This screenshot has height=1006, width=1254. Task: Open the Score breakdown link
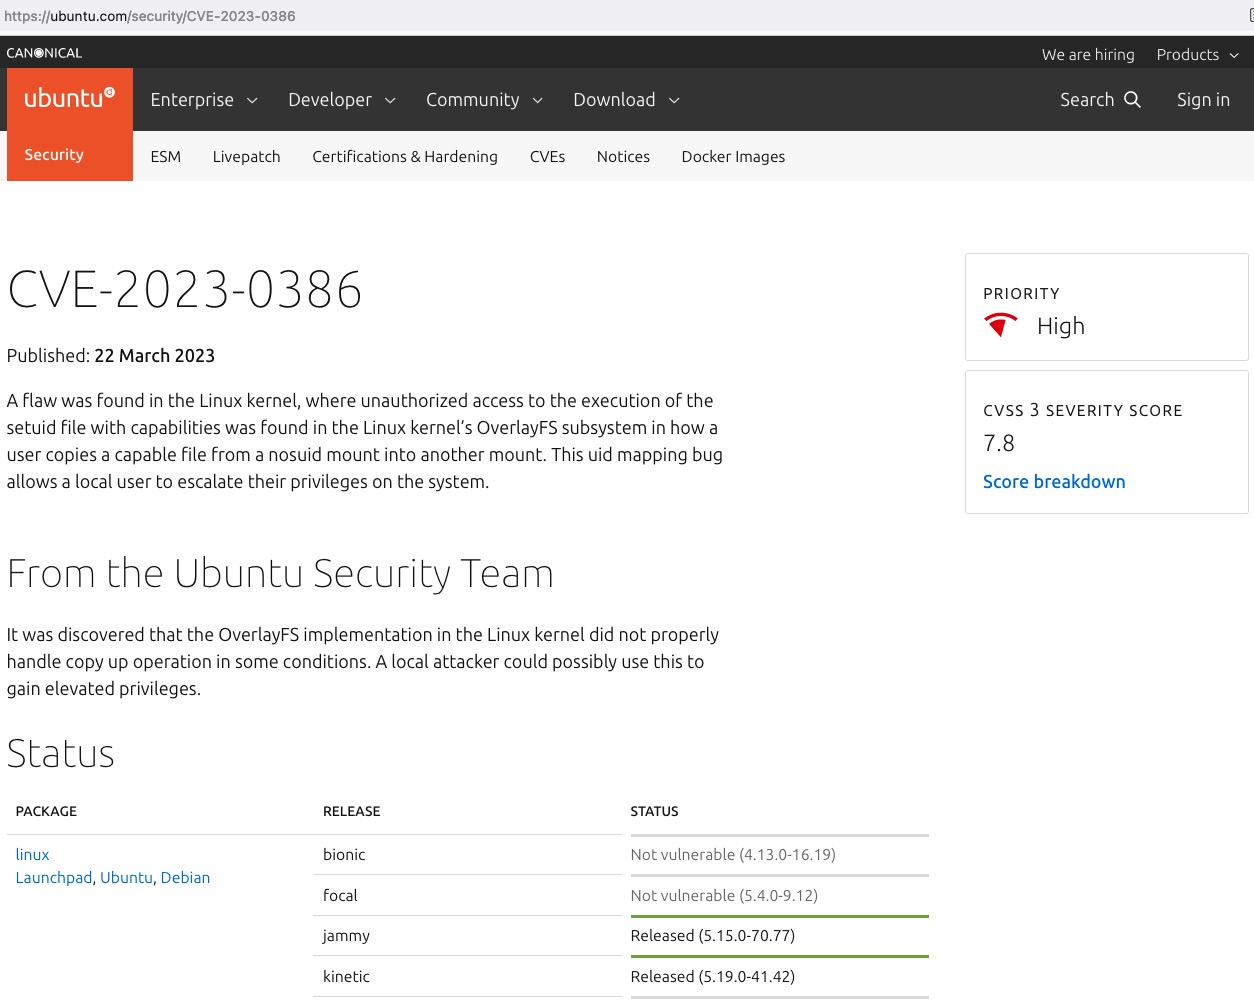click(1054, 481)
